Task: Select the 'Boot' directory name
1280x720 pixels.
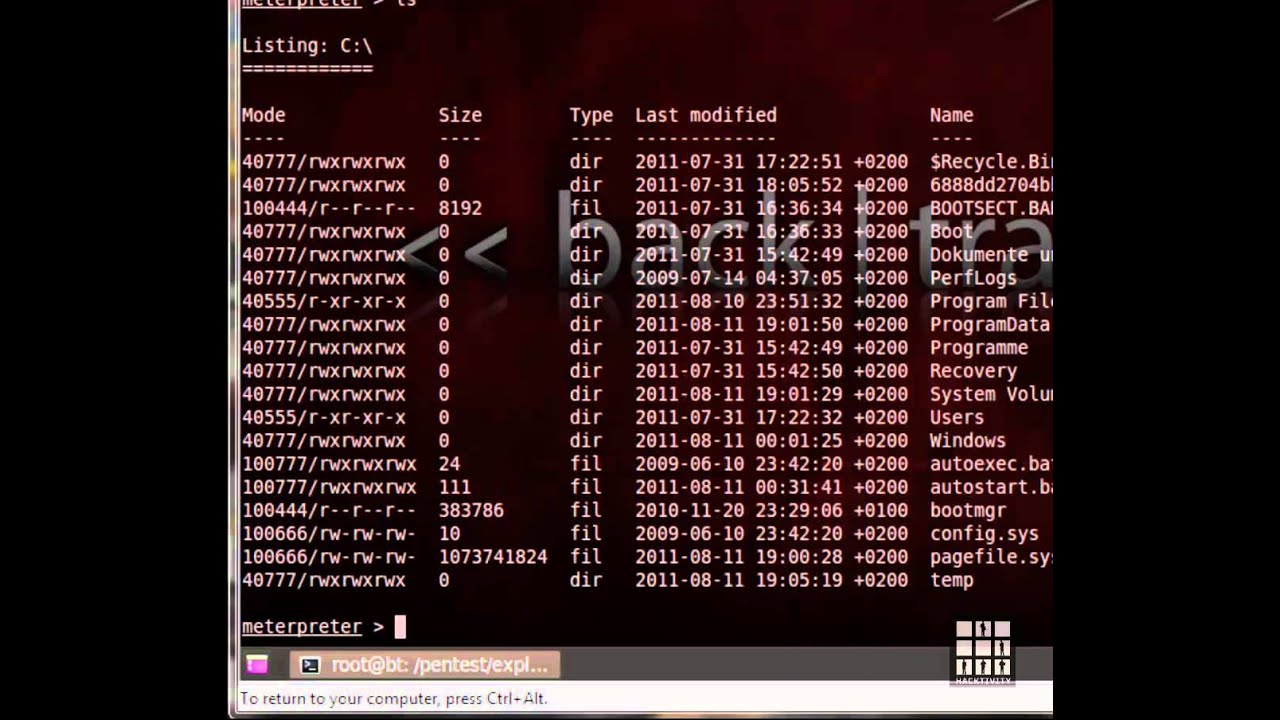Action: pyautogui.click(x=952, y=232)
